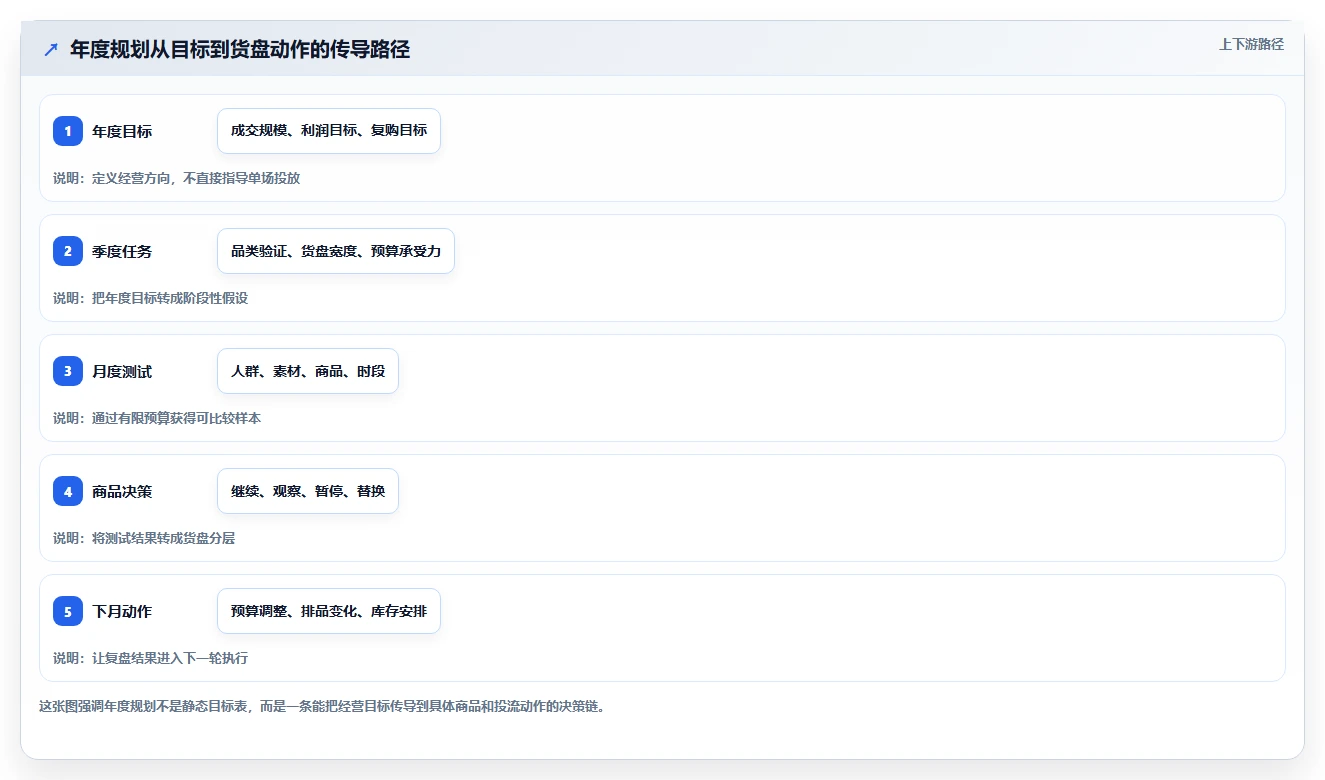The width and height of the screenshot is (1325, 780).
Task: Select the step 1 number badge
Action: [x=68, y=131]
